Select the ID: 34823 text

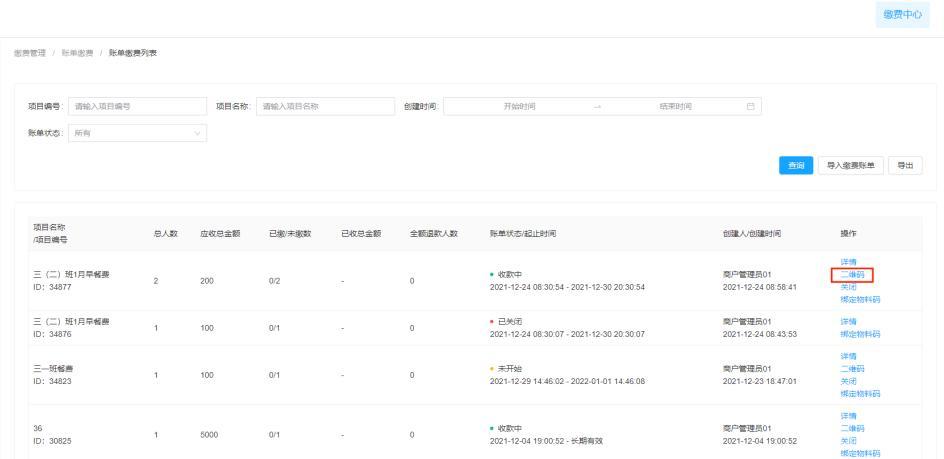pos(52,381)
